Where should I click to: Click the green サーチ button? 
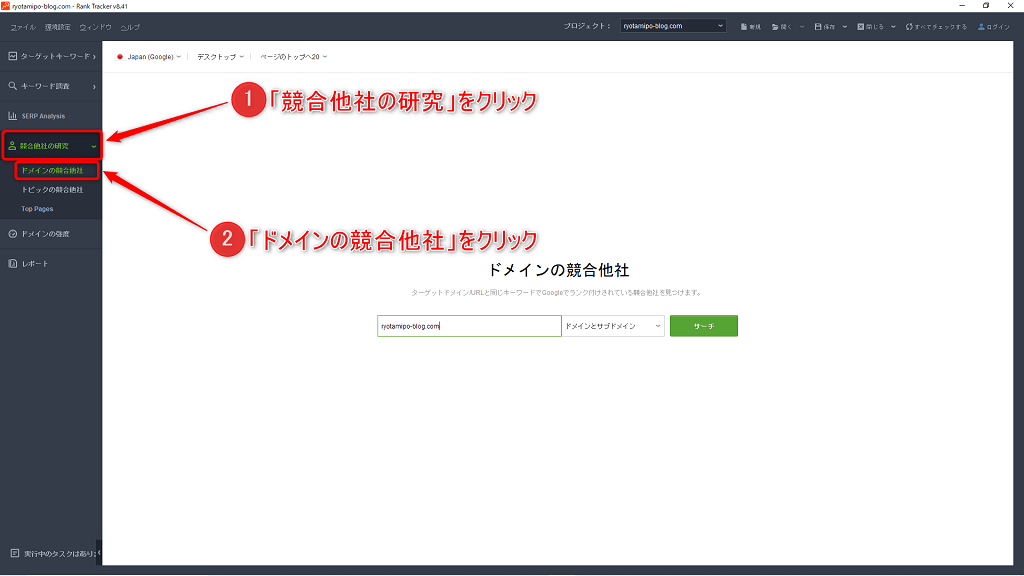click(703, 326)
